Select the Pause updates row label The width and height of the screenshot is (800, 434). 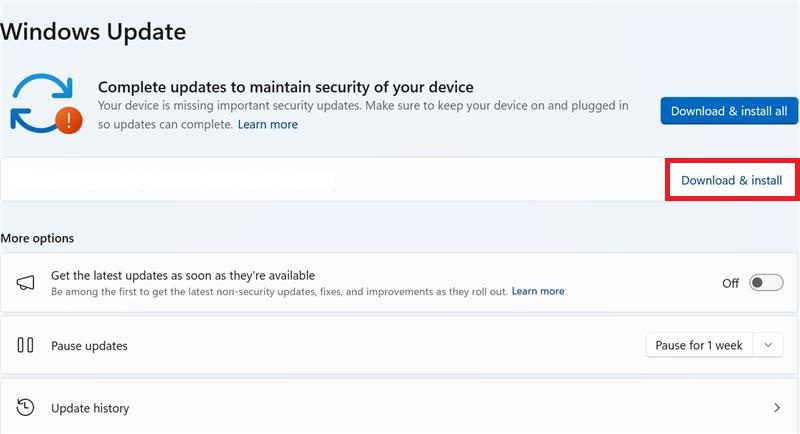pyautogui.click(x=89, y=346)
